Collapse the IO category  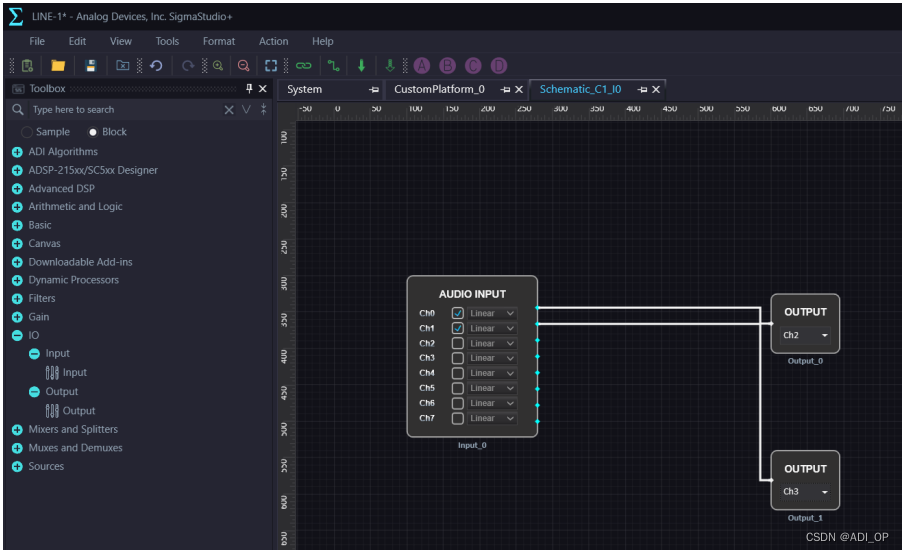click(x=17, y=335)
